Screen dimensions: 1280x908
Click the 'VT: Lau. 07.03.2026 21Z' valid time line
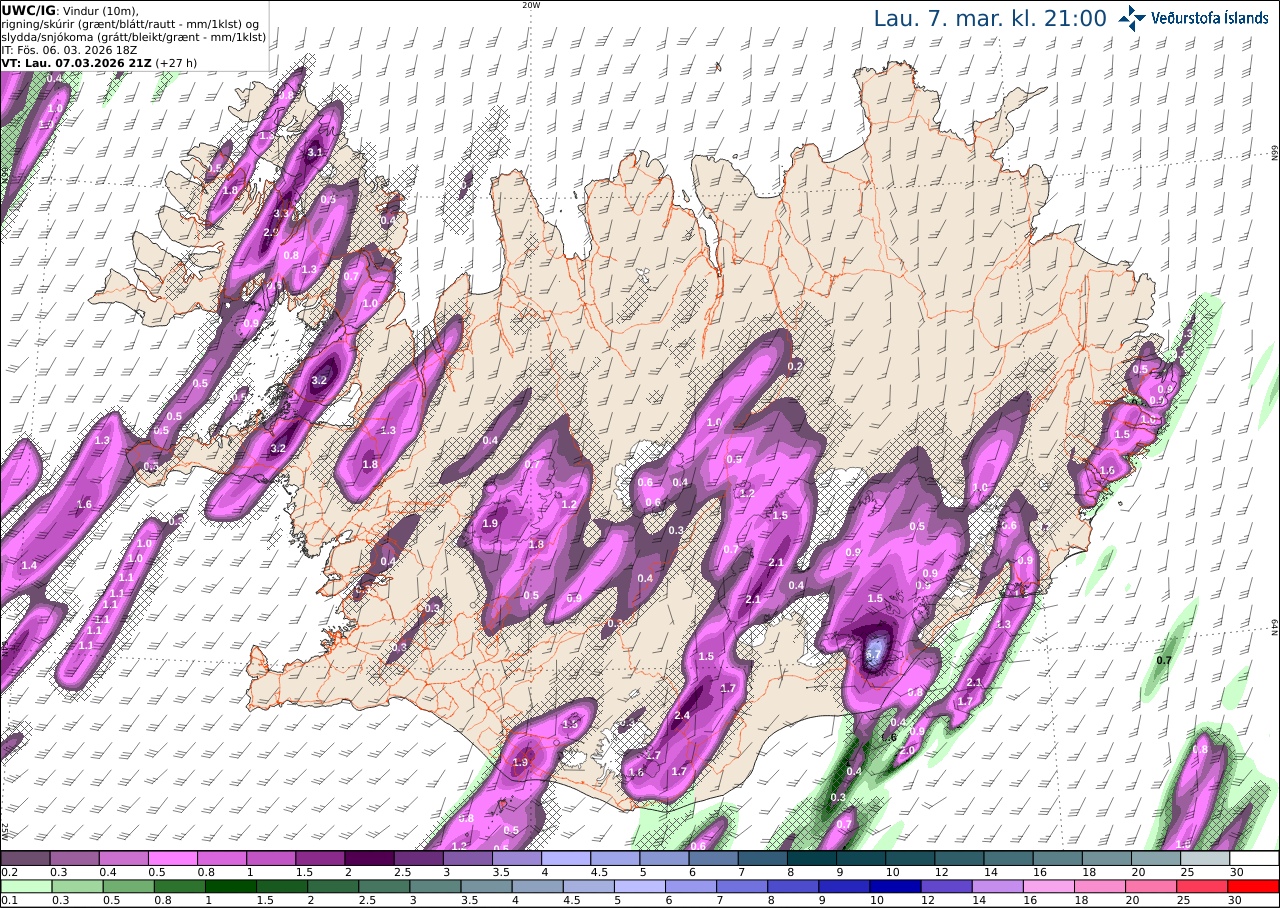pos(76,62)
